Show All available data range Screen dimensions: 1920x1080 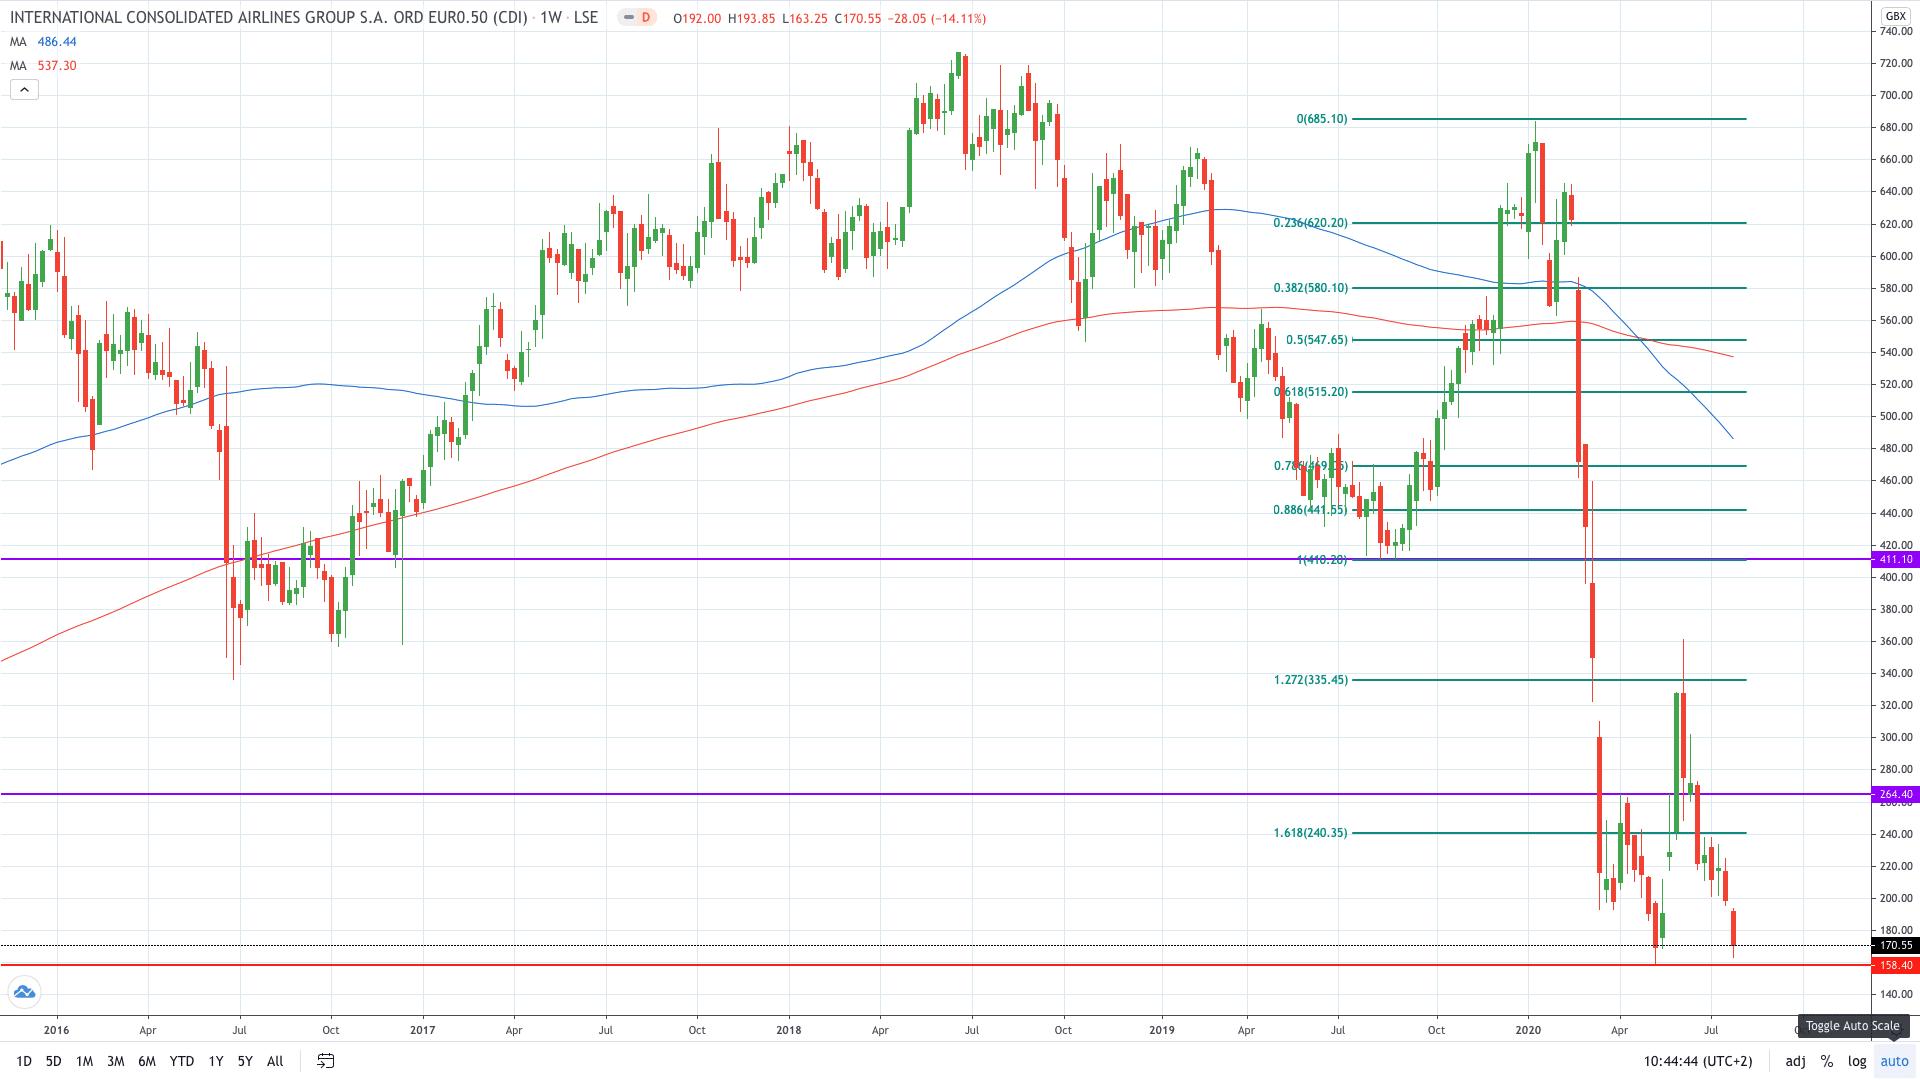(275, 1061)
